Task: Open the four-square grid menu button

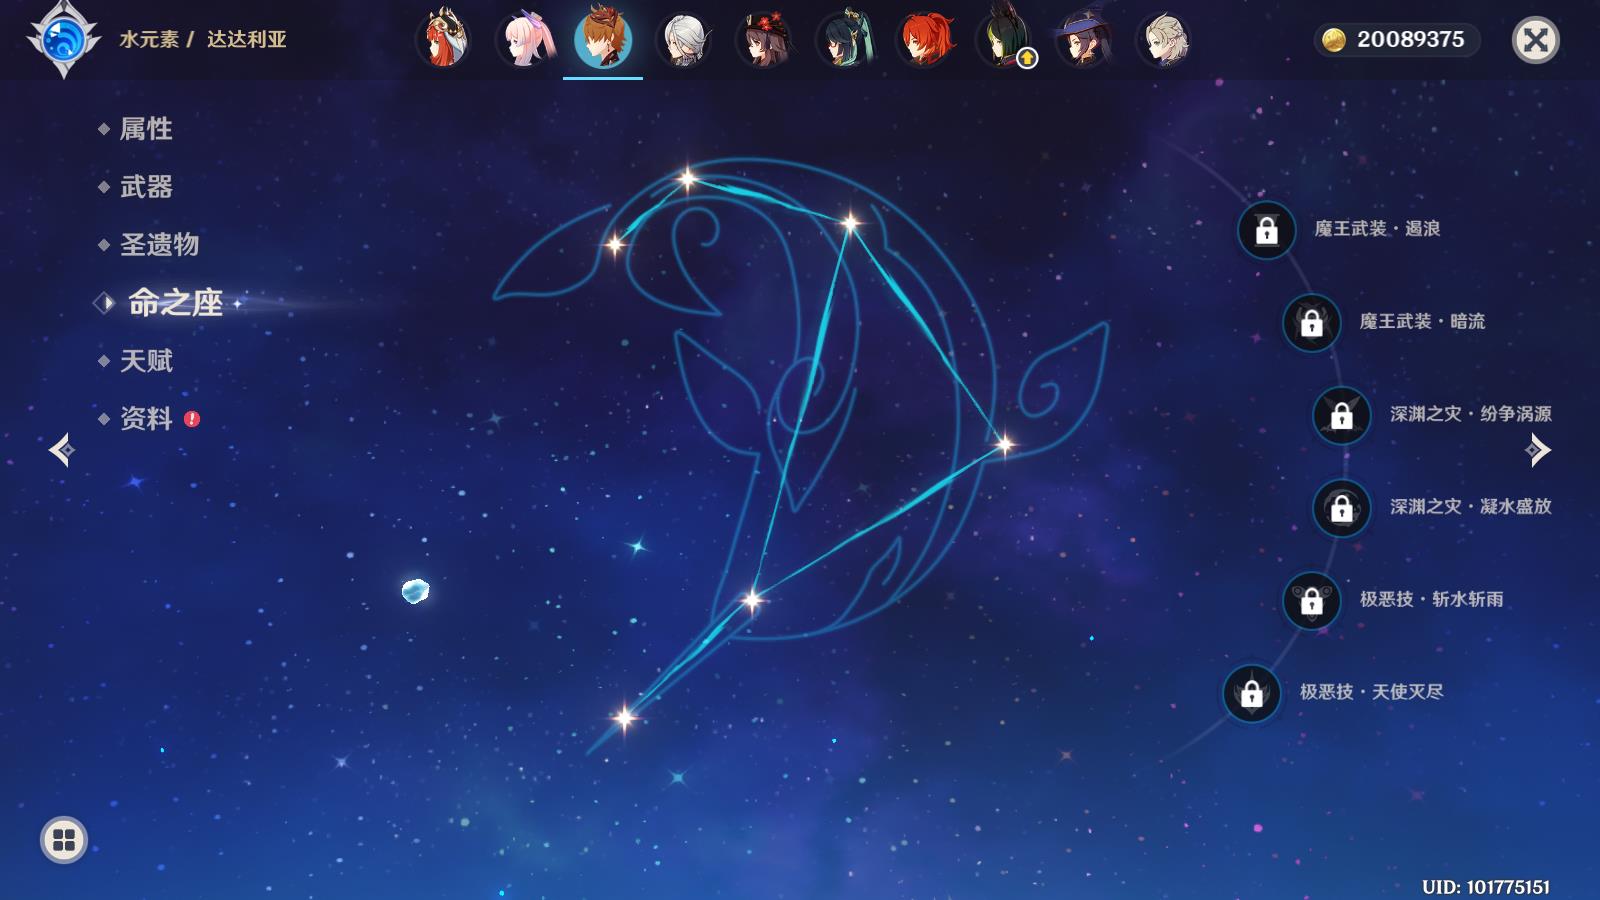Action: point(64,840)
